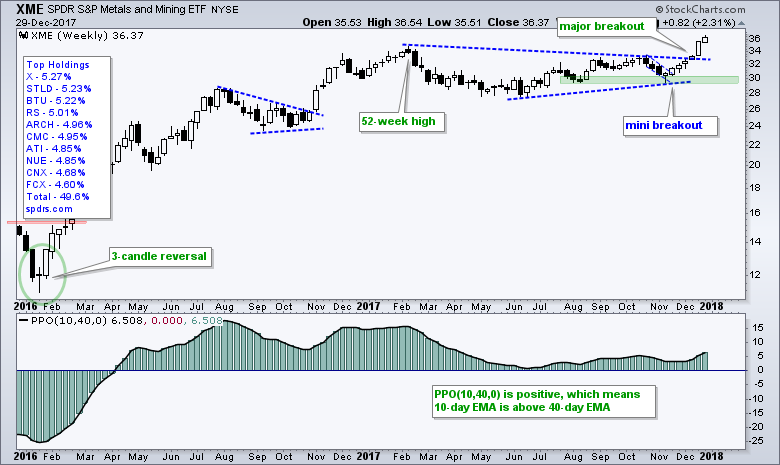The height and width of the screenshot is (465, 780).
Task: Select the SPDR S&P Metals and Mining ETF name
Action: click(x=127, y=9)
